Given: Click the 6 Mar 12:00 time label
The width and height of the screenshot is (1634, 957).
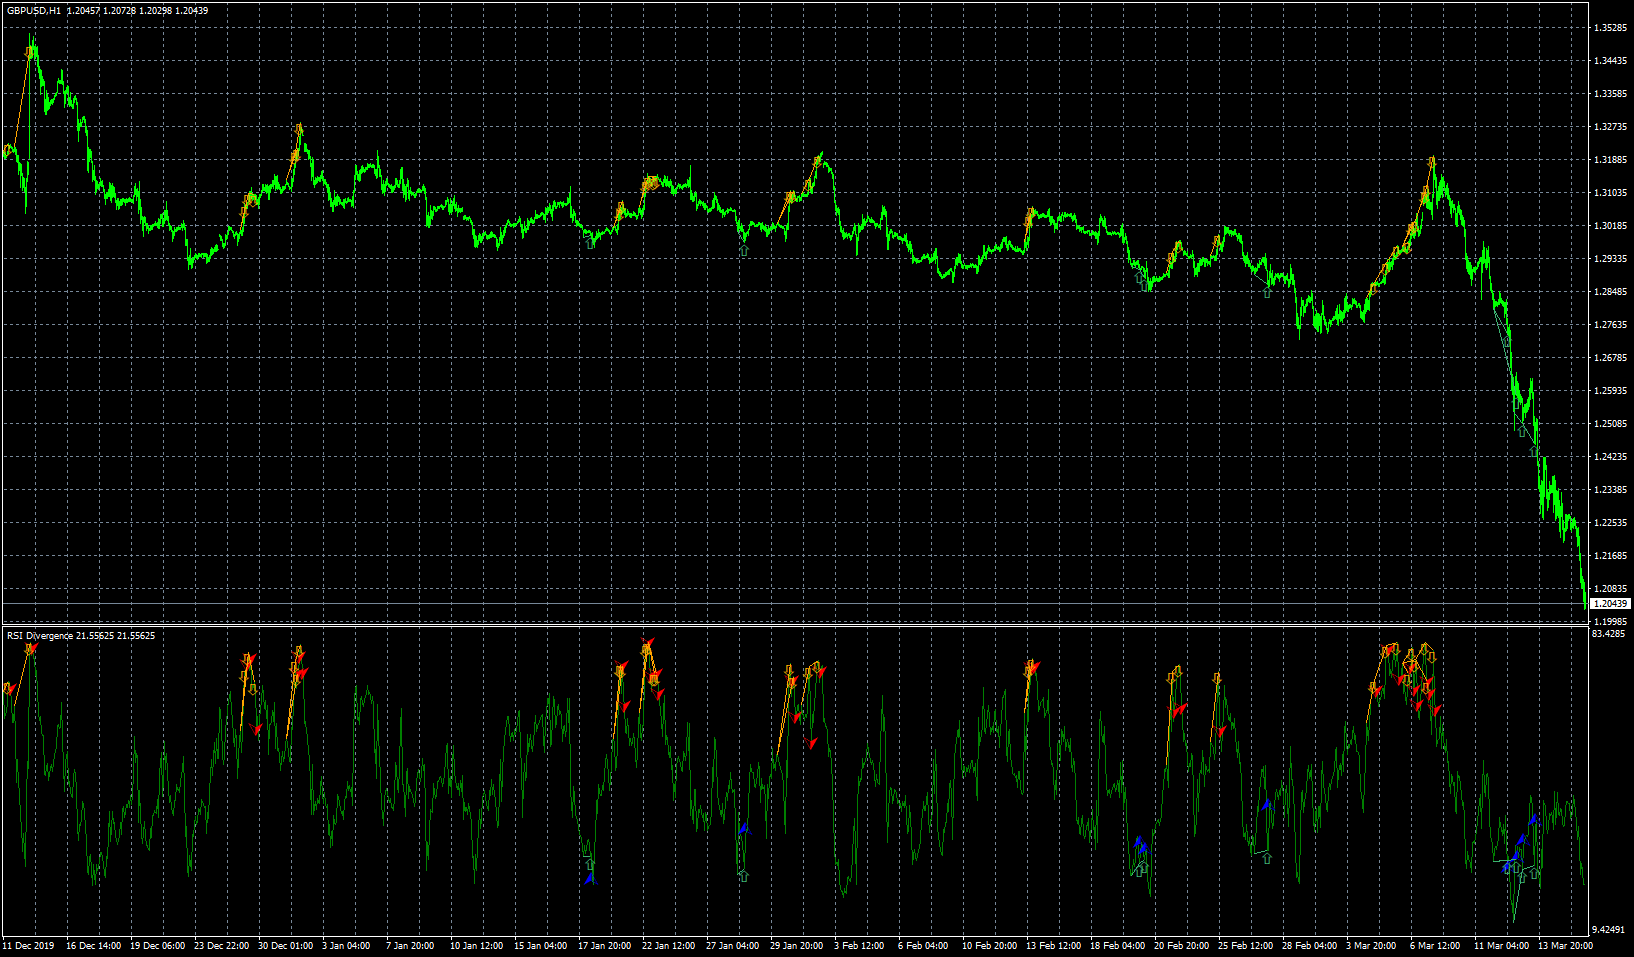Looking at the screenshot, I should pyautogui.click(x=1435, y=945).
